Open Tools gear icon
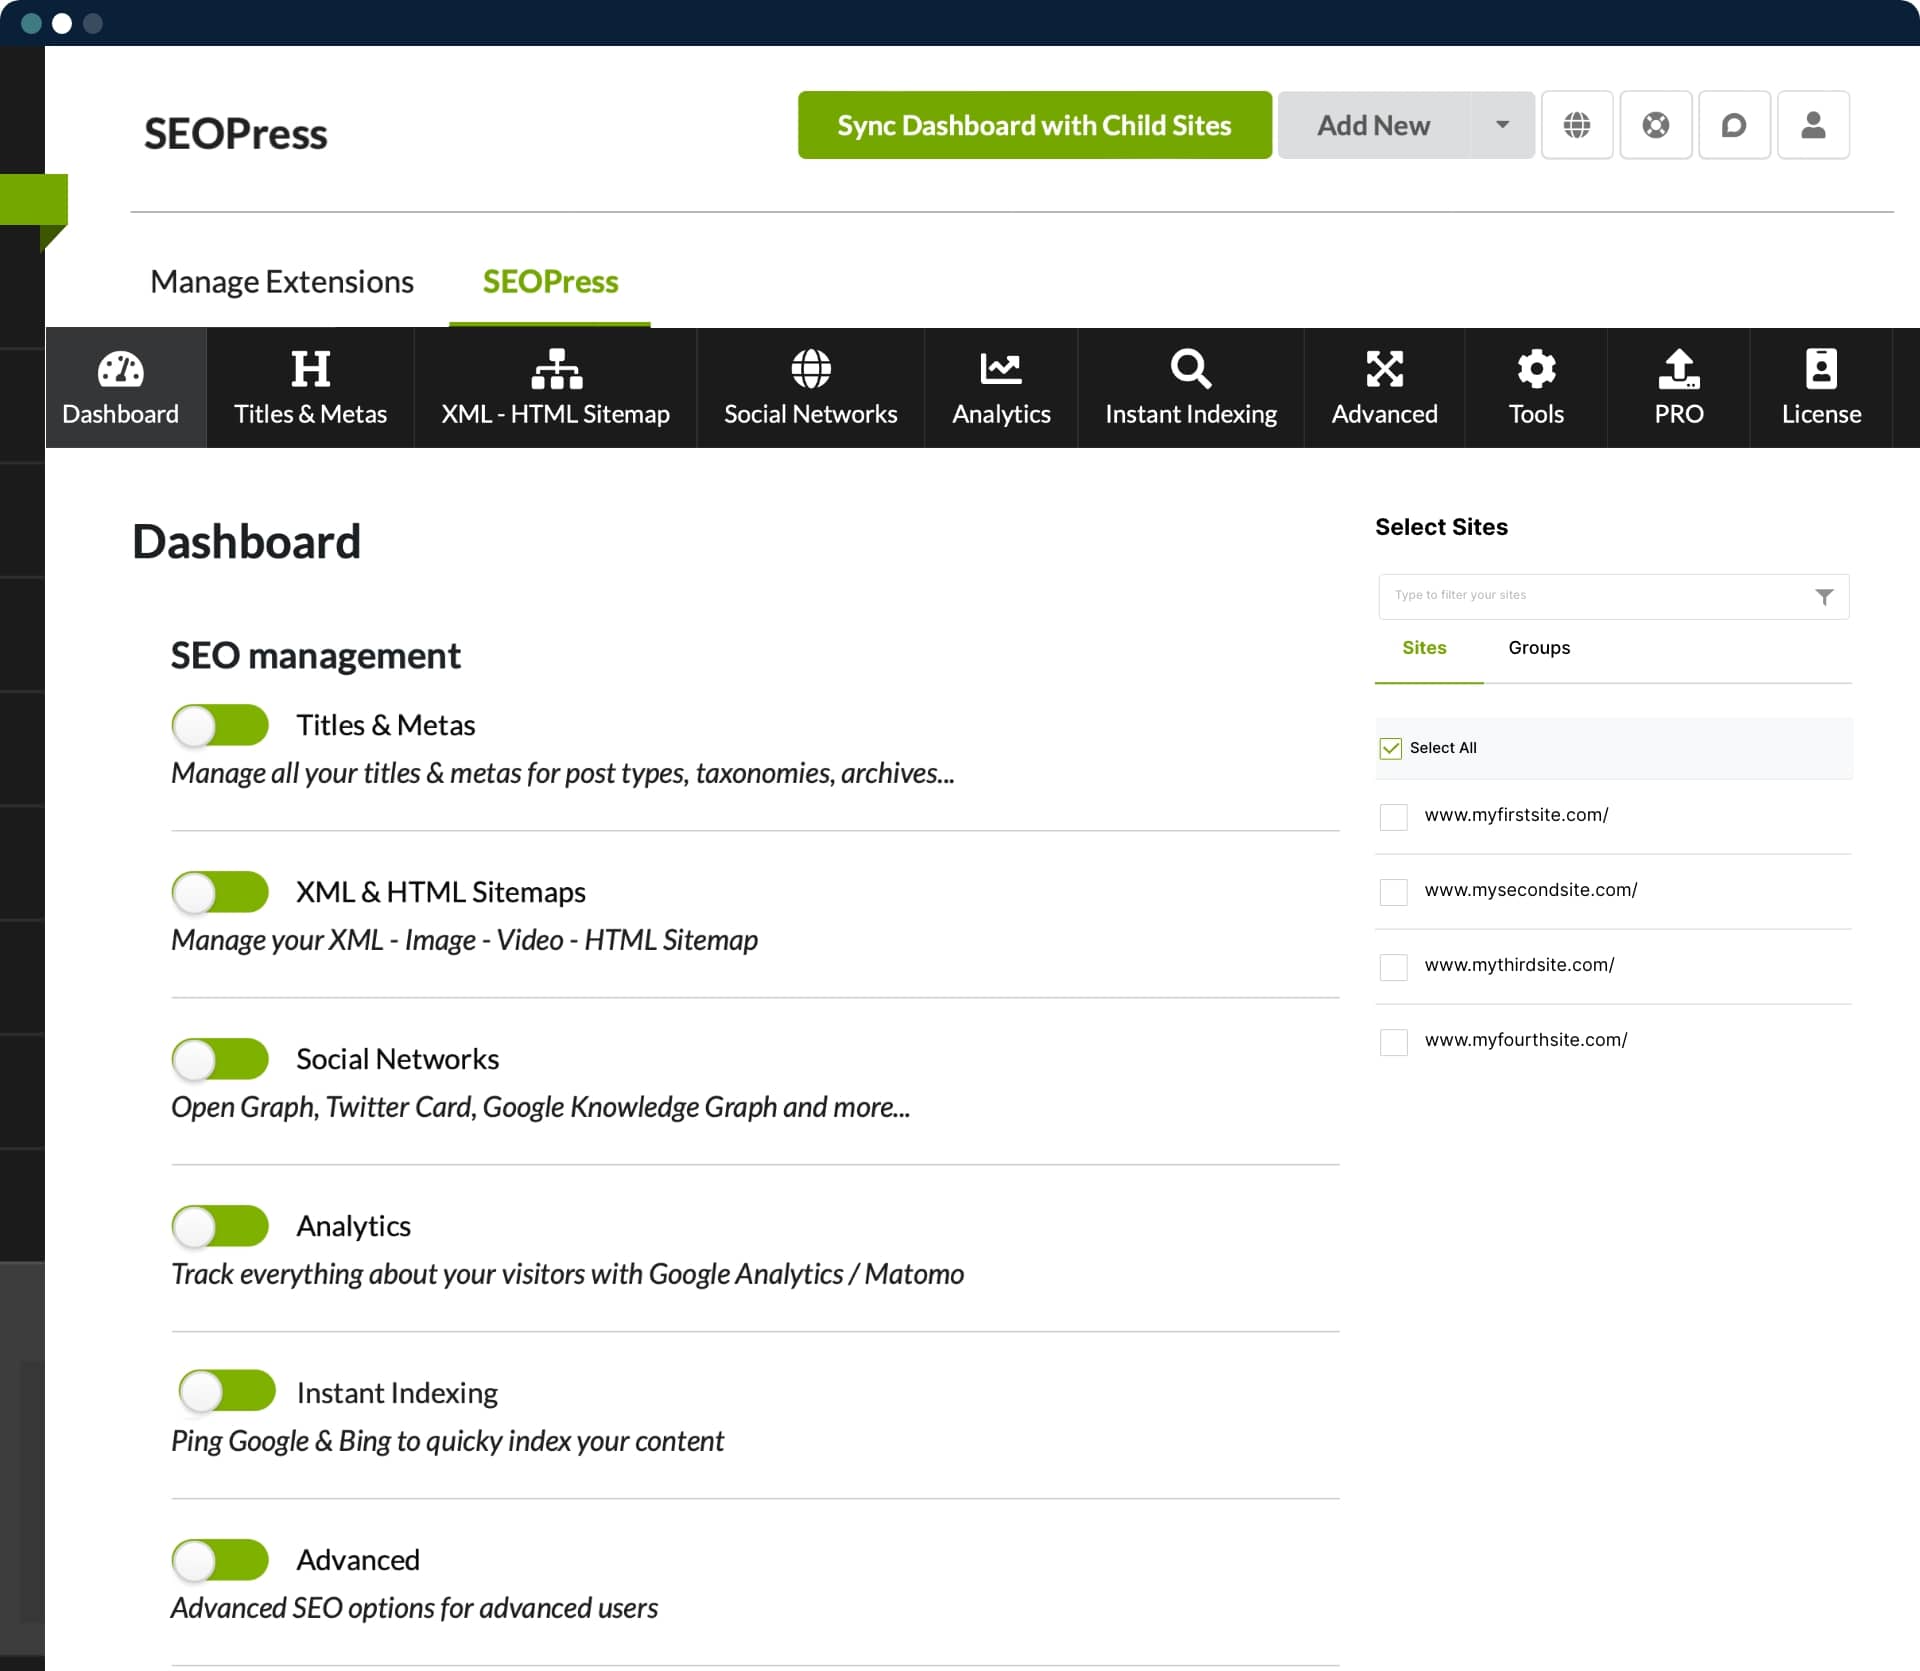Viewport: 1920px width, 1671px height. [1536, 369]
